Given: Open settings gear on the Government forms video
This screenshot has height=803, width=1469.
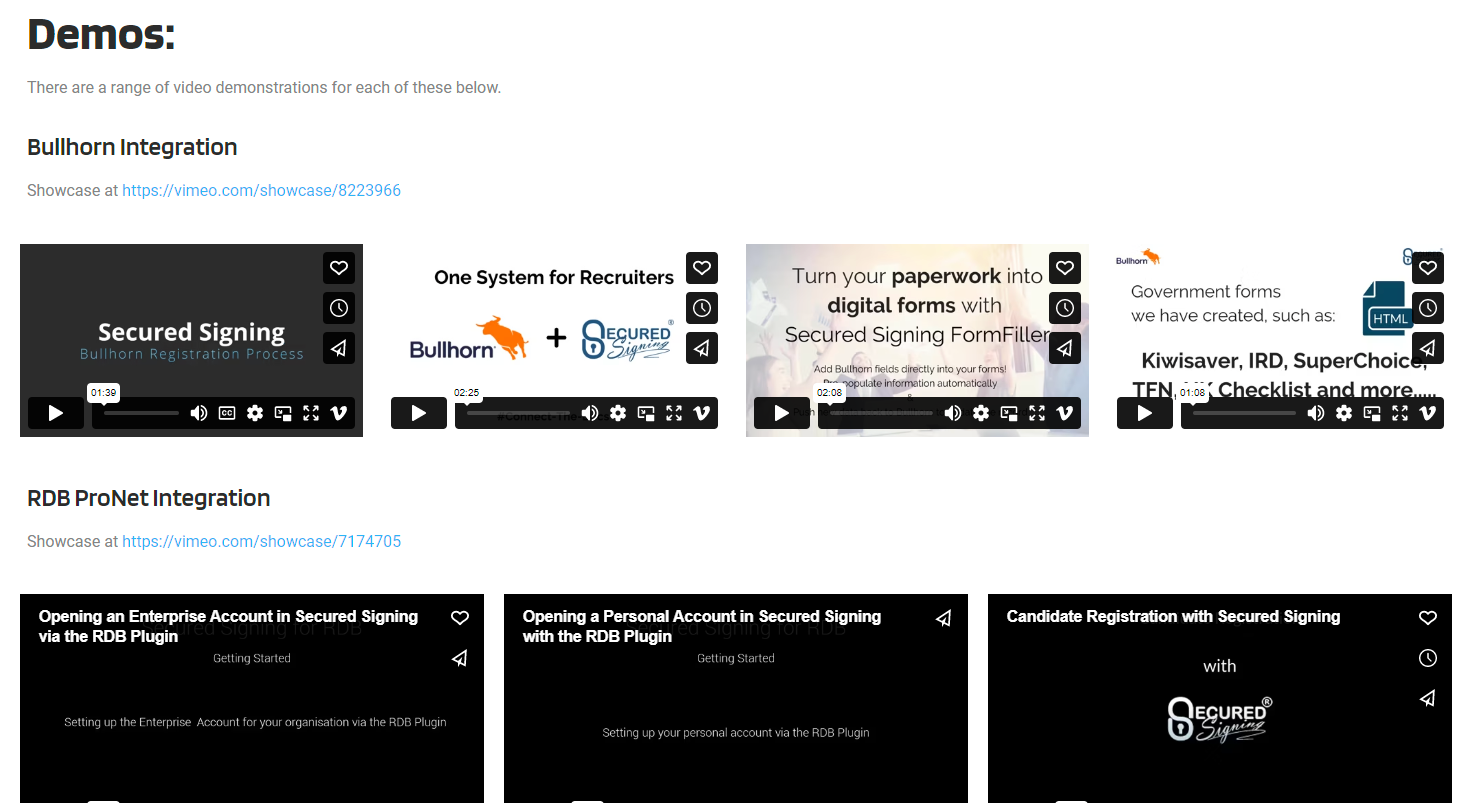Looking at the screenshot, I should click(1344, 413).
